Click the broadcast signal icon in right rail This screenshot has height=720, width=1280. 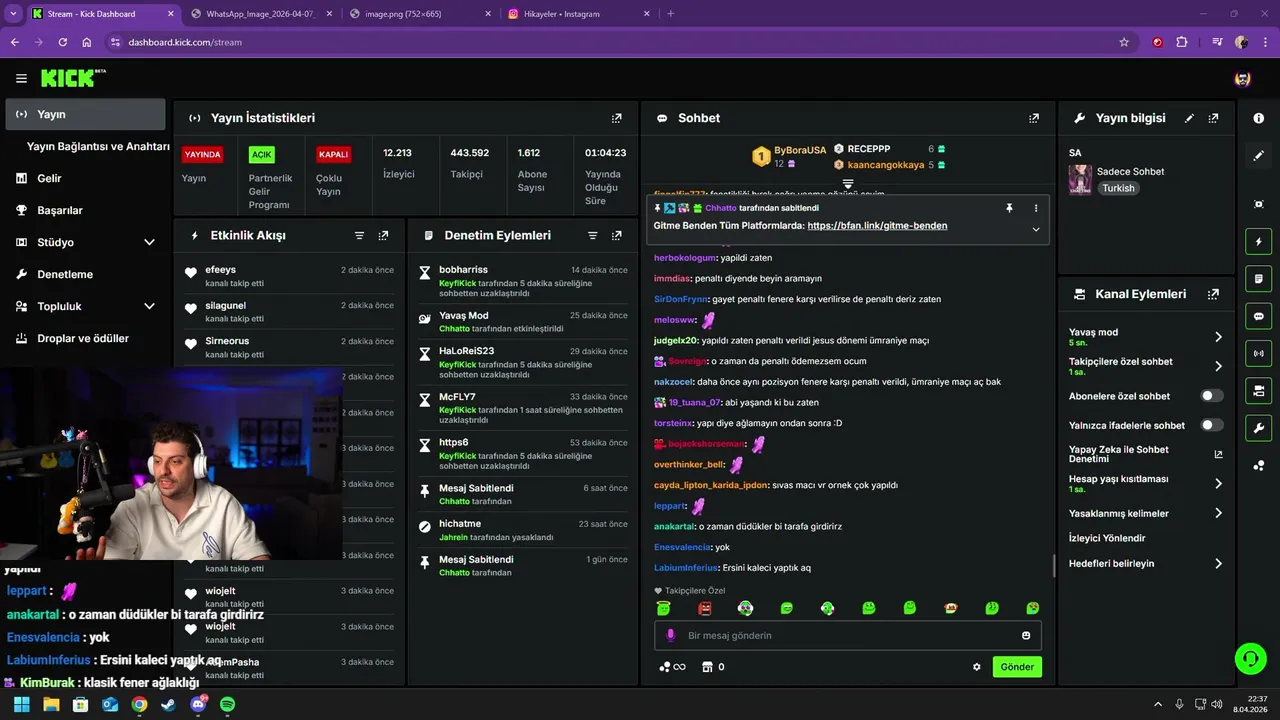coord(1258,353)
